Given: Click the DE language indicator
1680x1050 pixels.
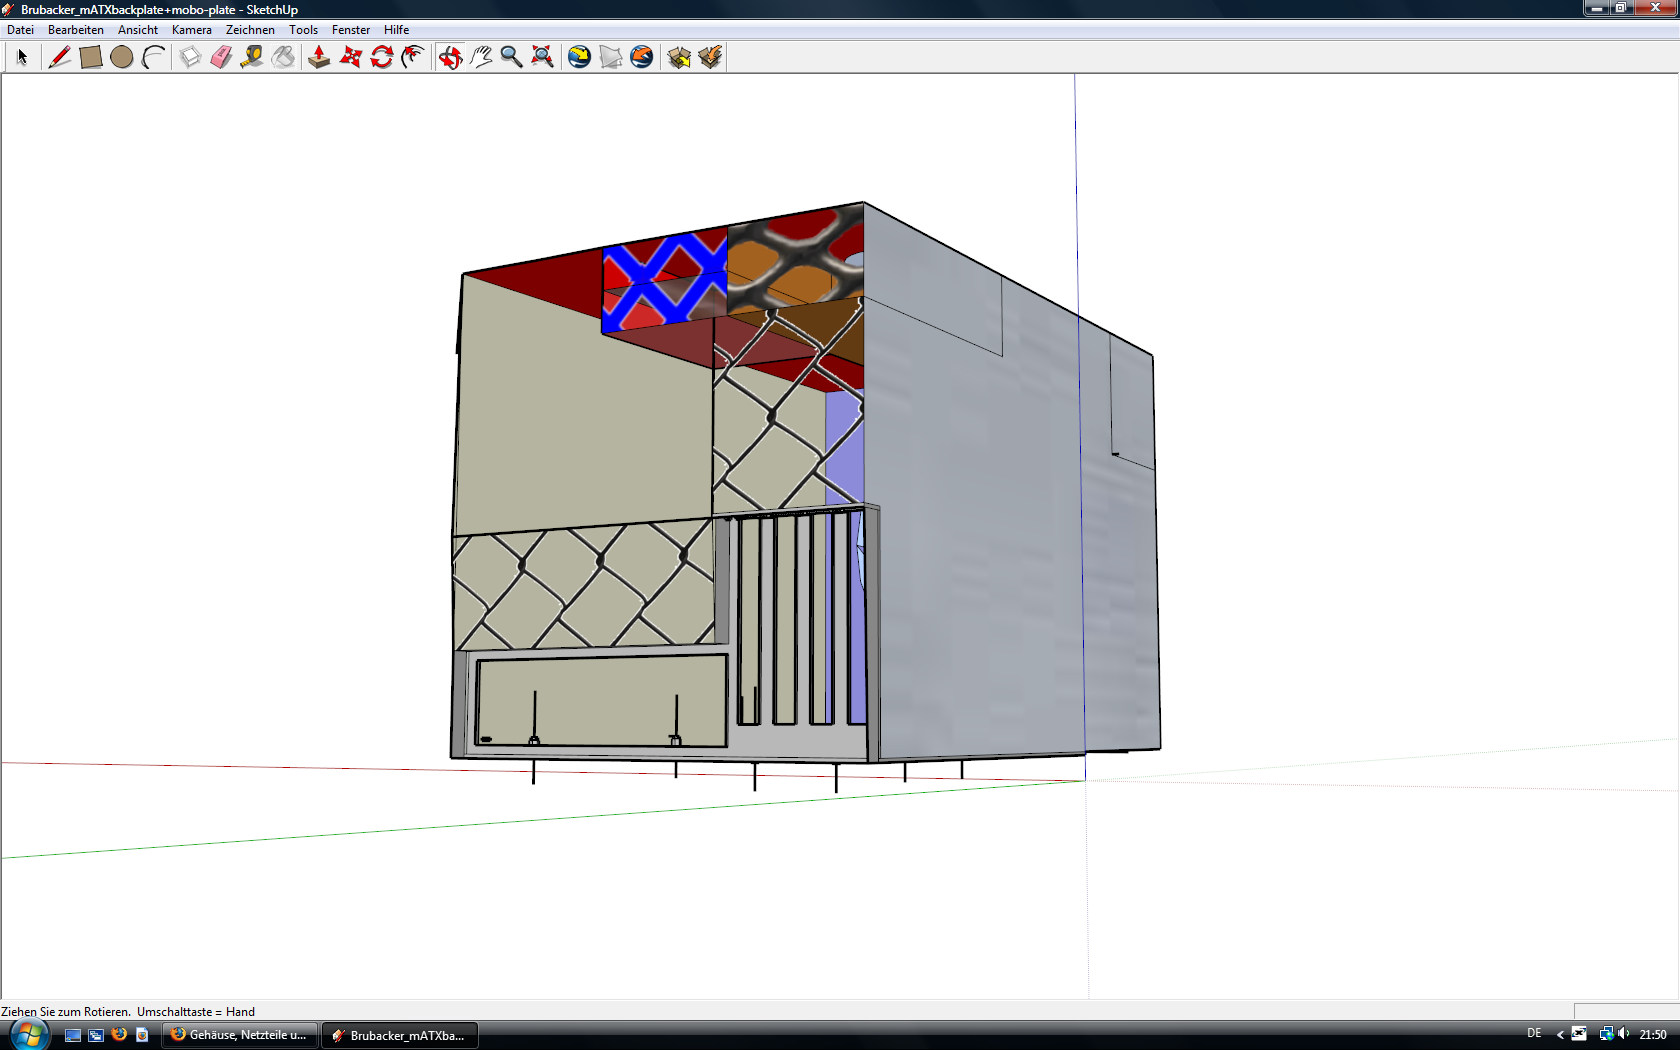Looking at the screenshot, I should pos(1534,1034).
